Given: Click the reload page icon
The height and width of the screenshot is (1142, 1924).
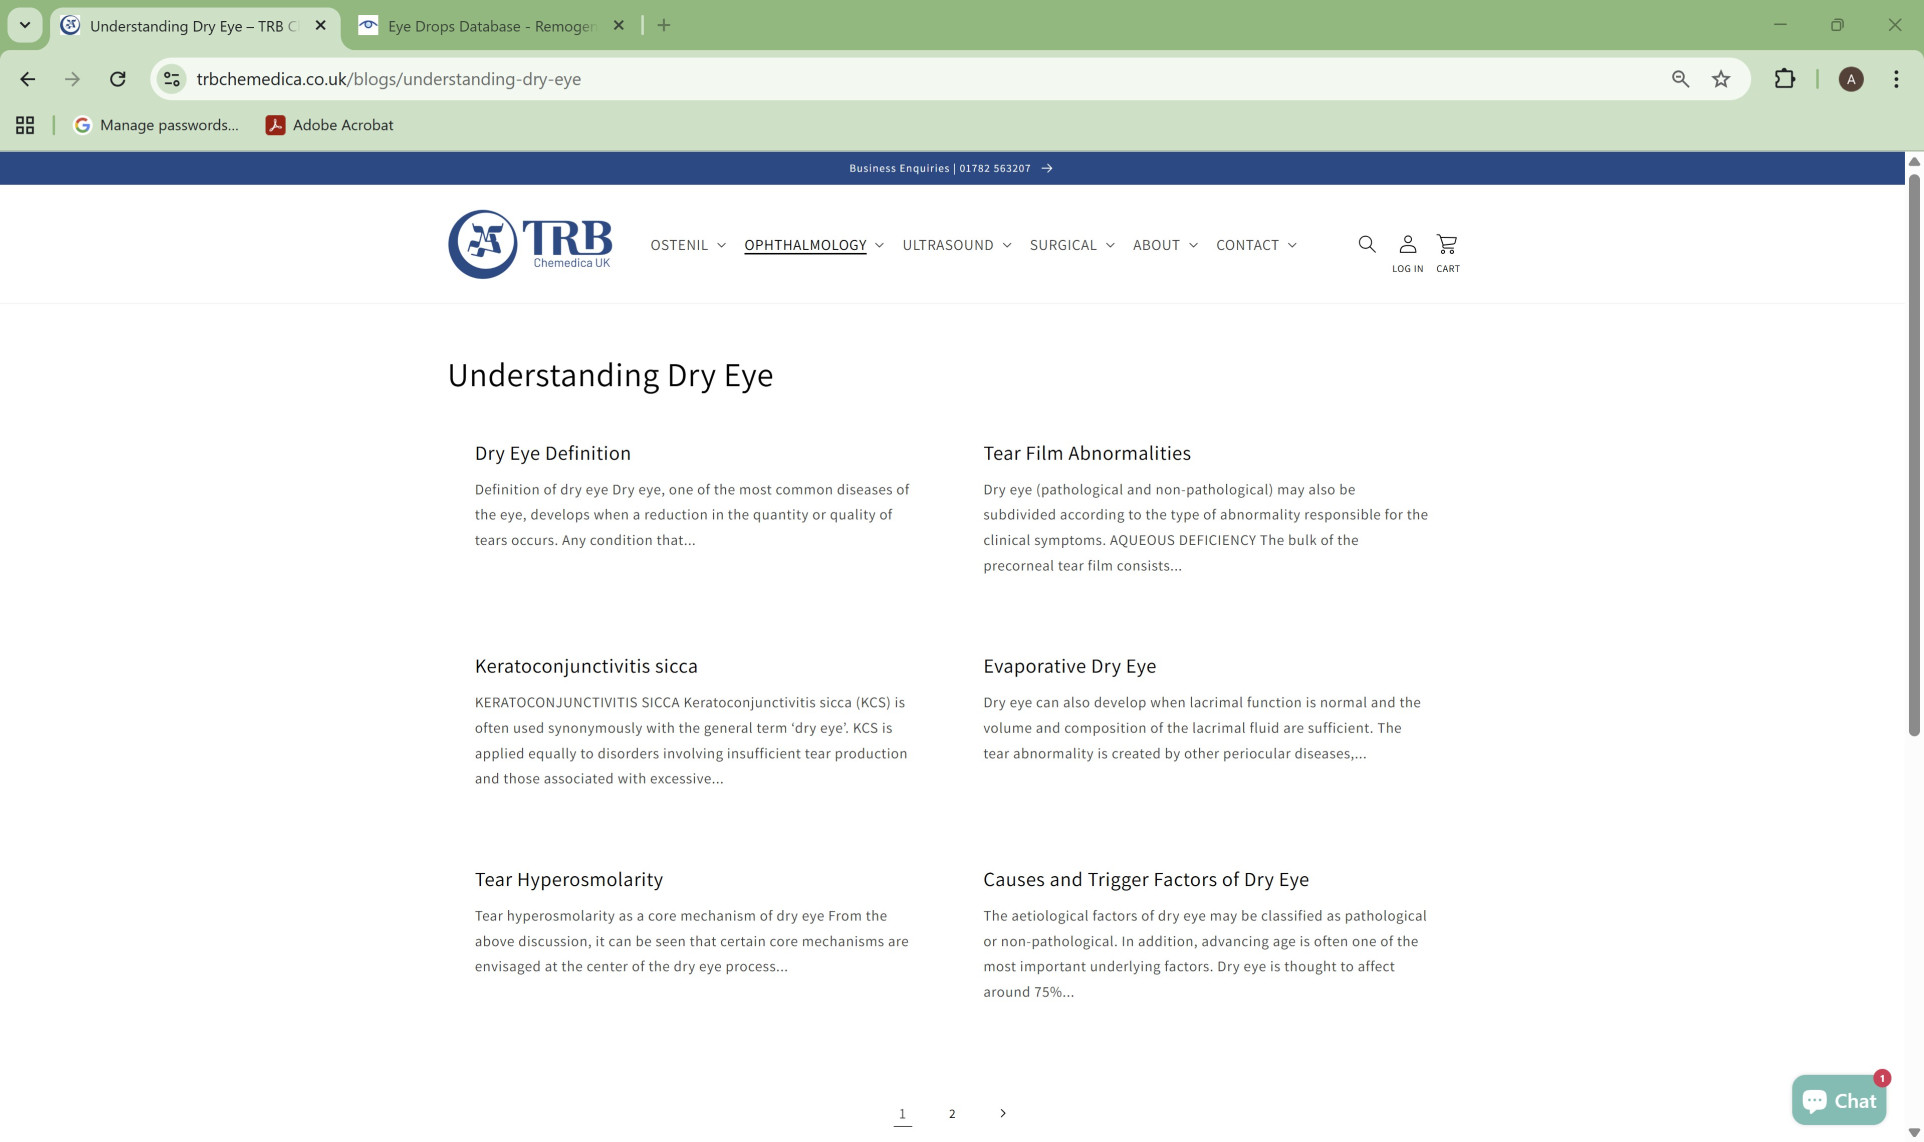Looking at the screenshot, I should click(117, 78).
